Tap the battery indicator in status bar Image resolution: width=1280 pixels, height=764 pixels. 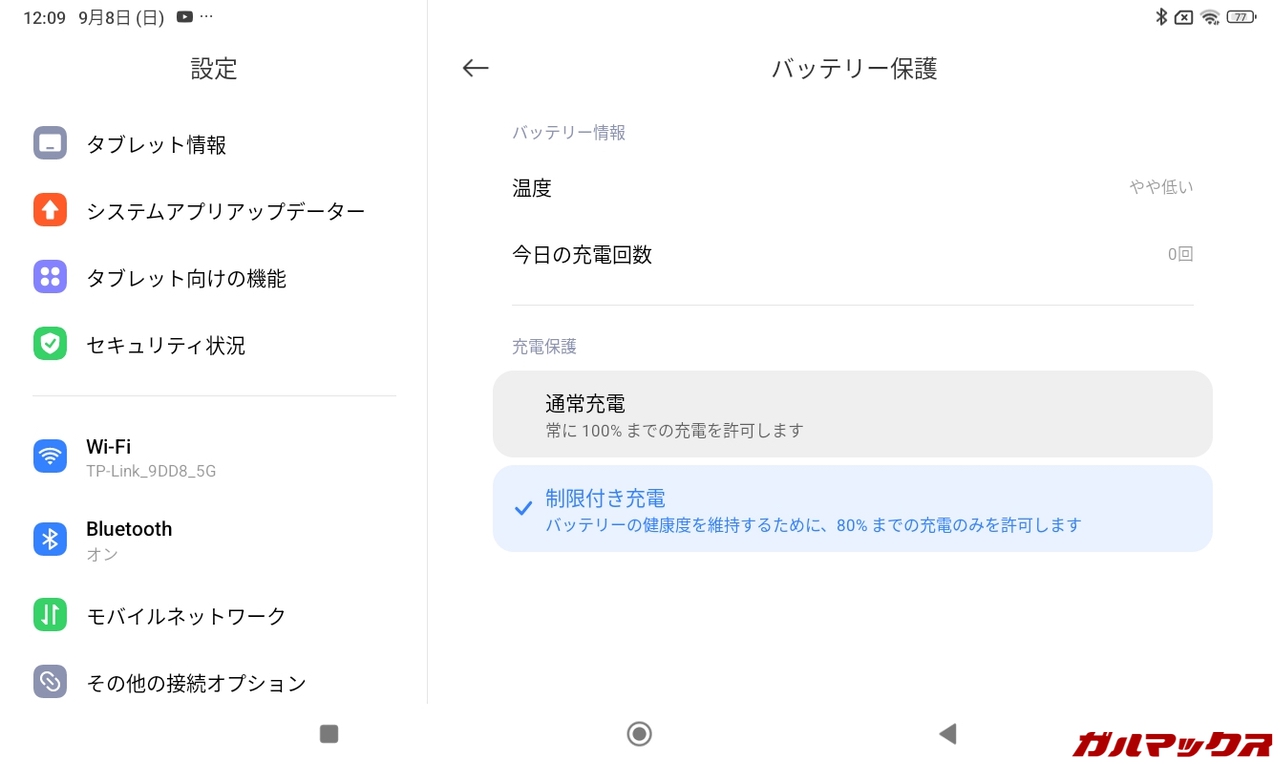[1241, 17]
